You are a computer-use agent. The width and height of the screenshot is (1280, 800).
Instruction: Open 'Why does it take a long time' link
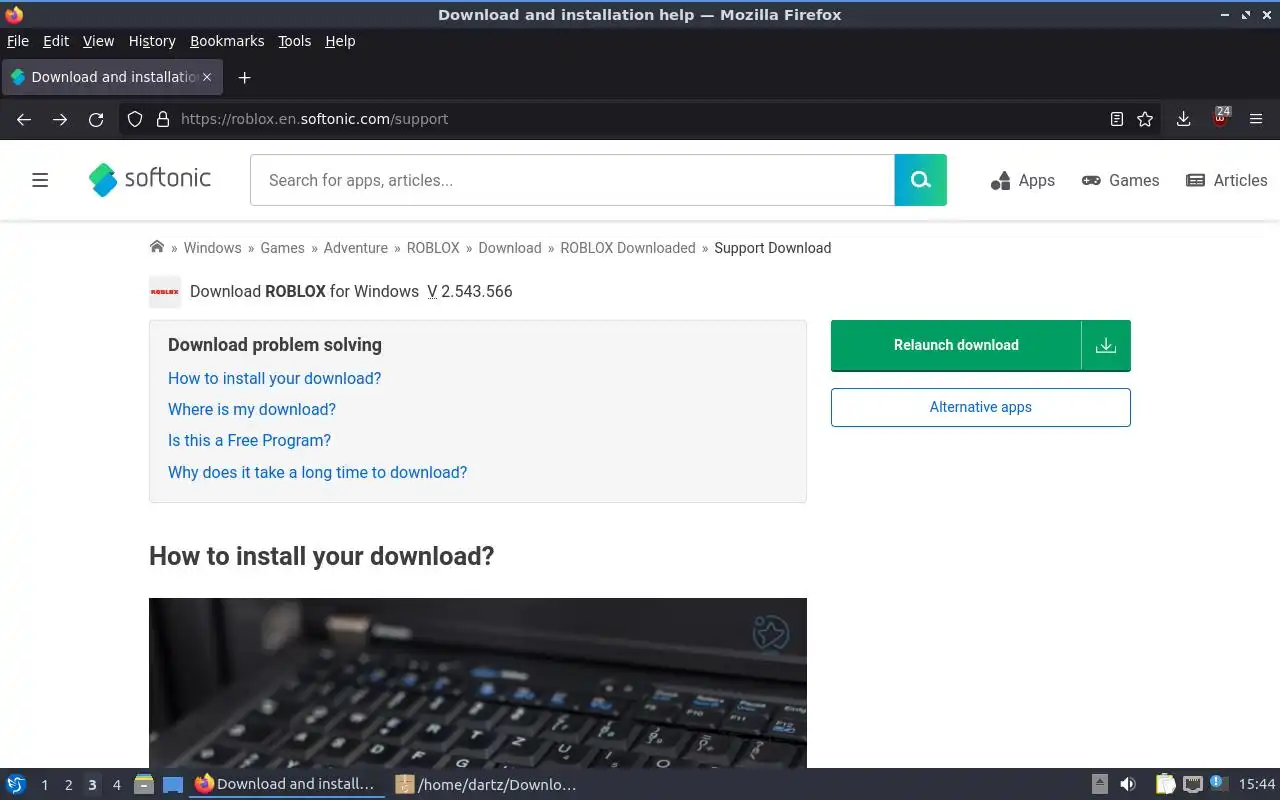pyautogui.click(x=317, y=472)
